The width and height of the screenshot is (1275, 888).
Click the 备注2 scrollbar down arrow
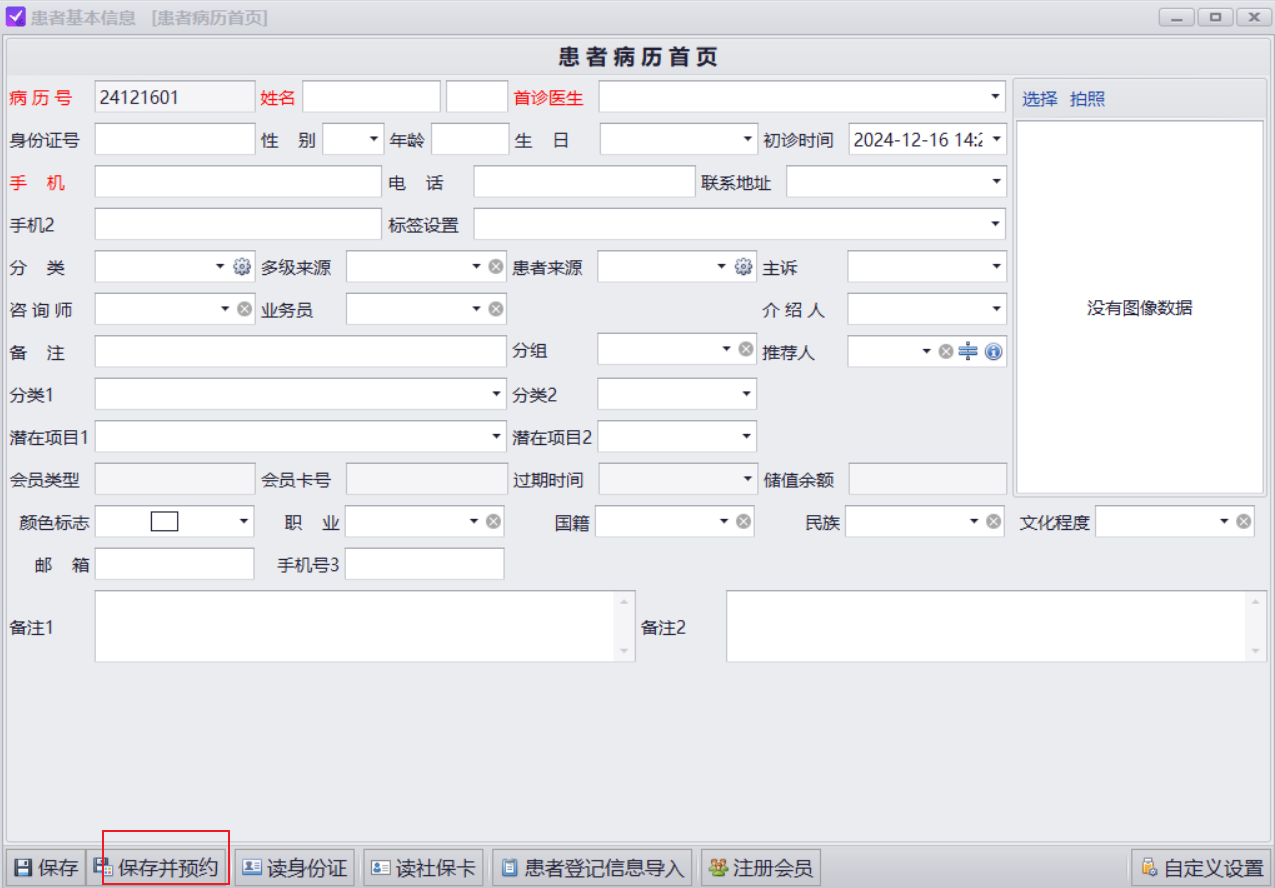pyautogui.click(x=1257, y=652)
